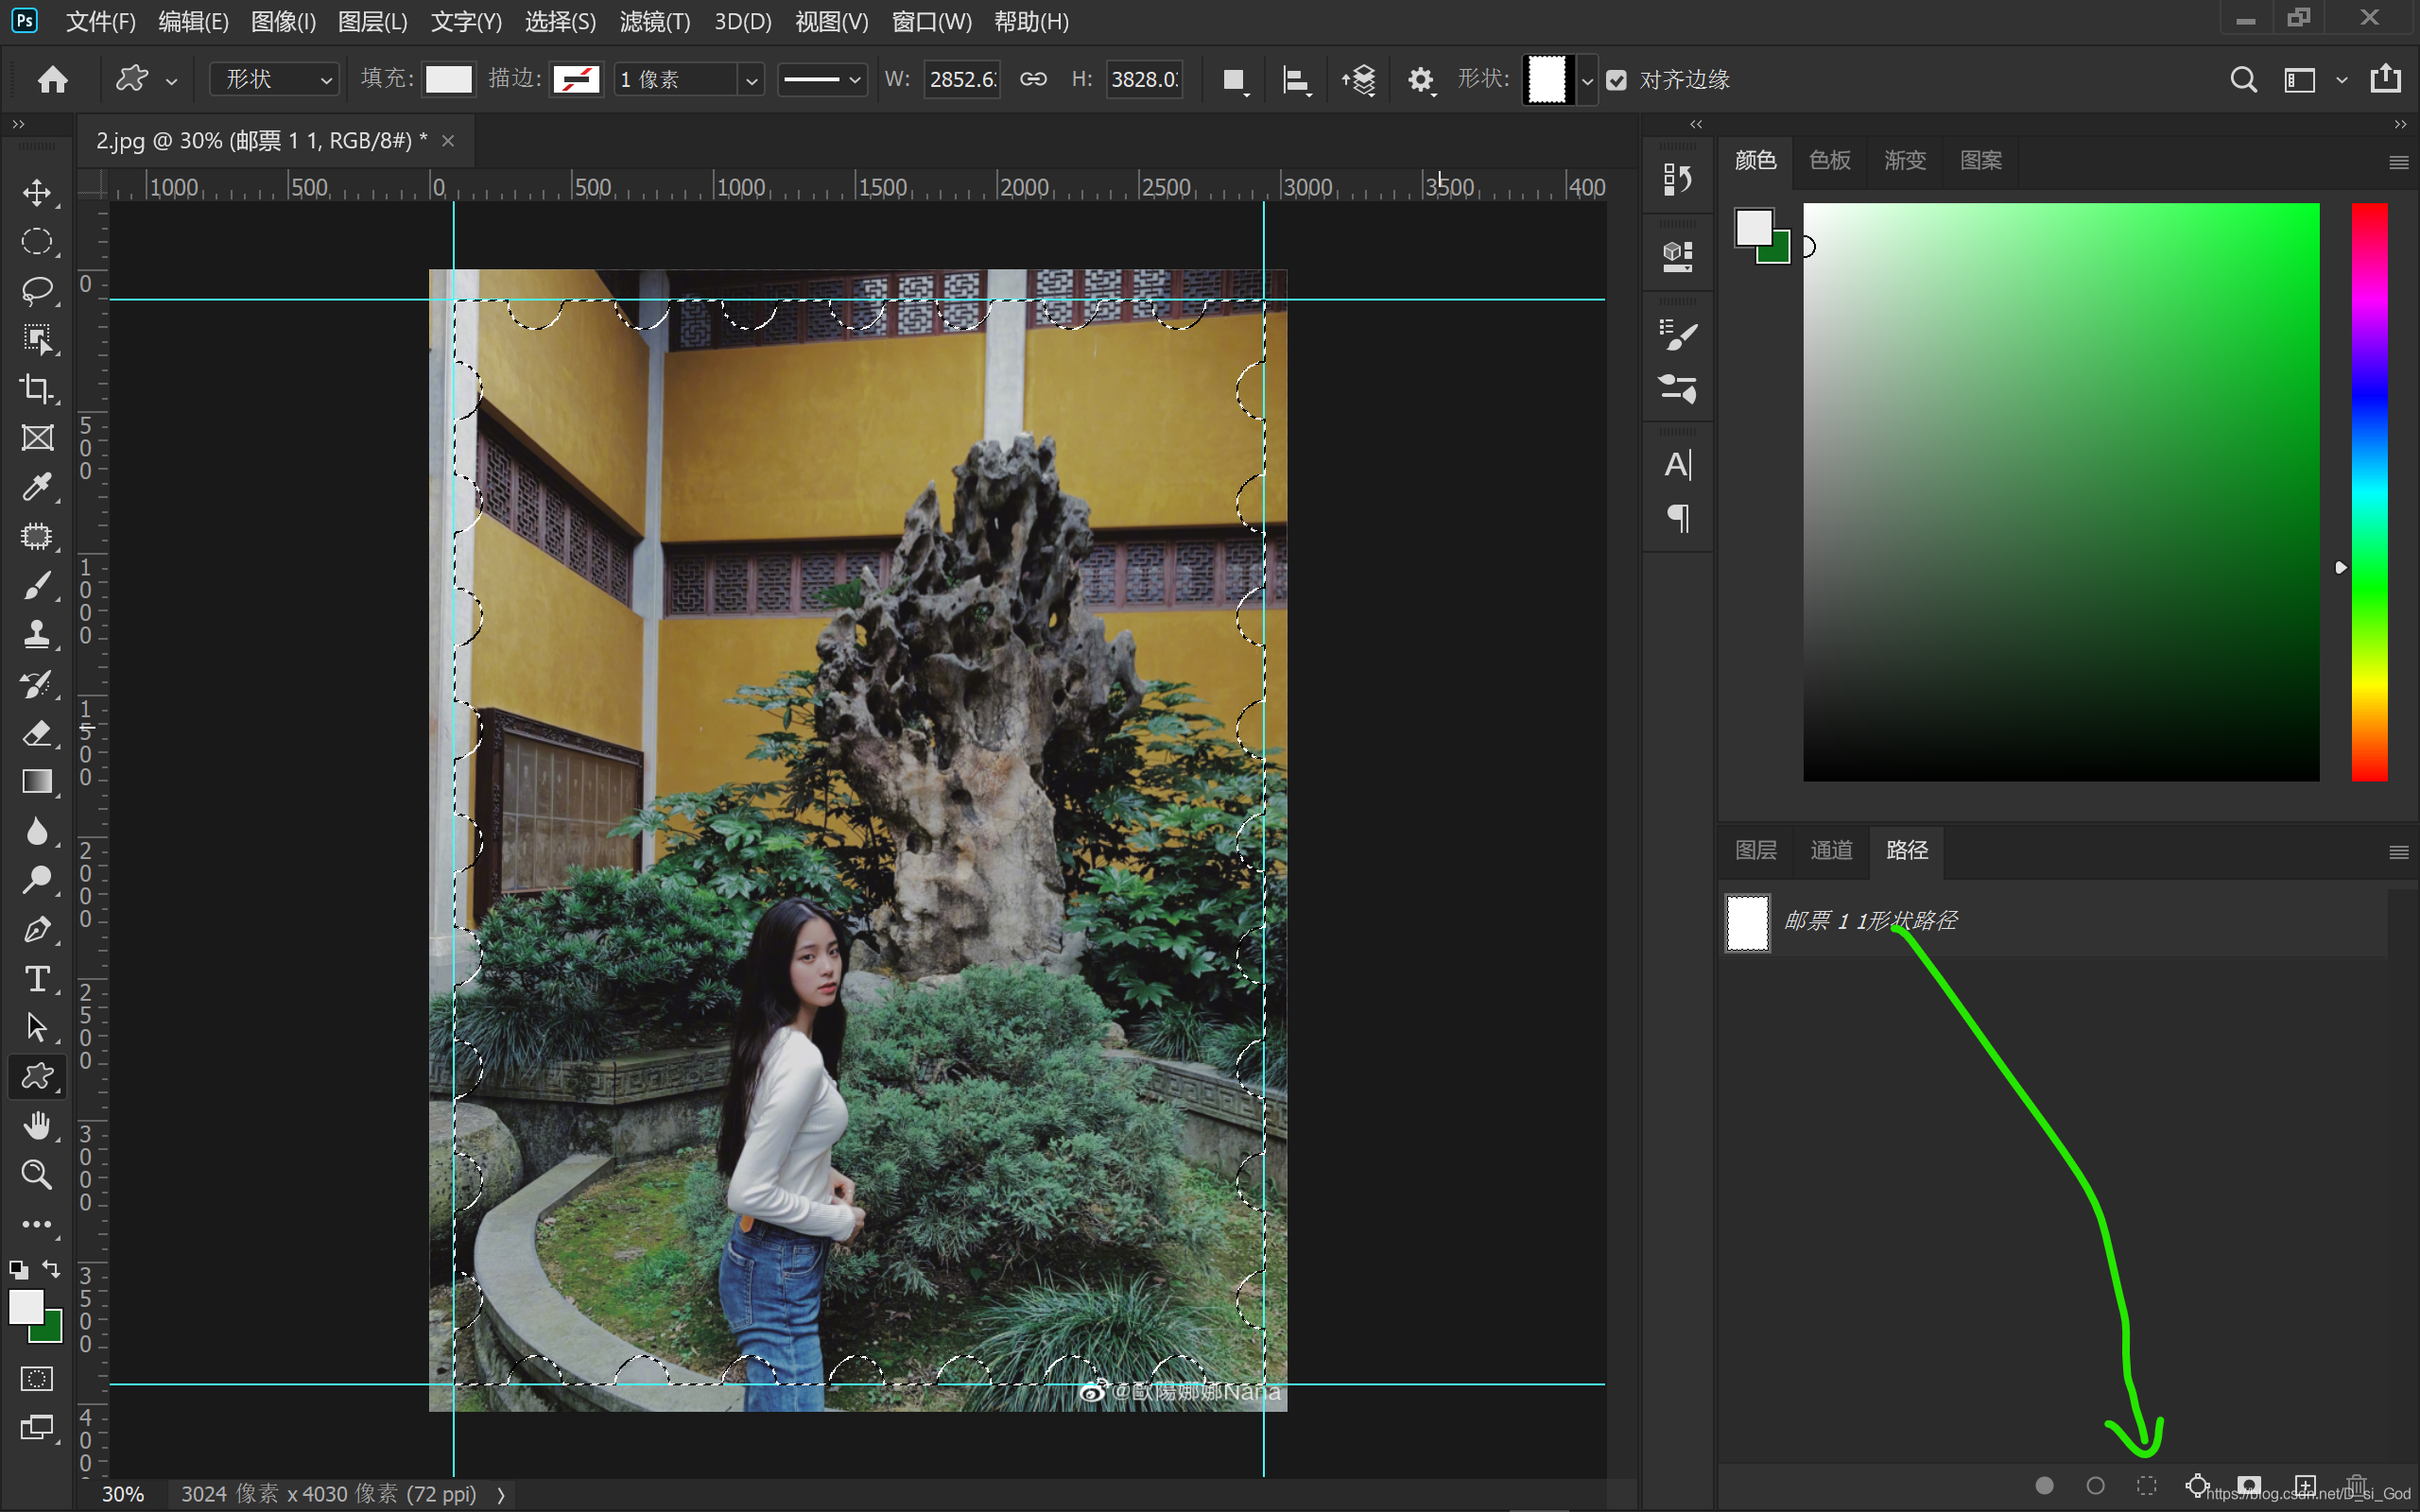Open the shape settings gear menu
Image resolution: width=2420 pixels, height=1512 pixels.
click(x=1421, y=80)
